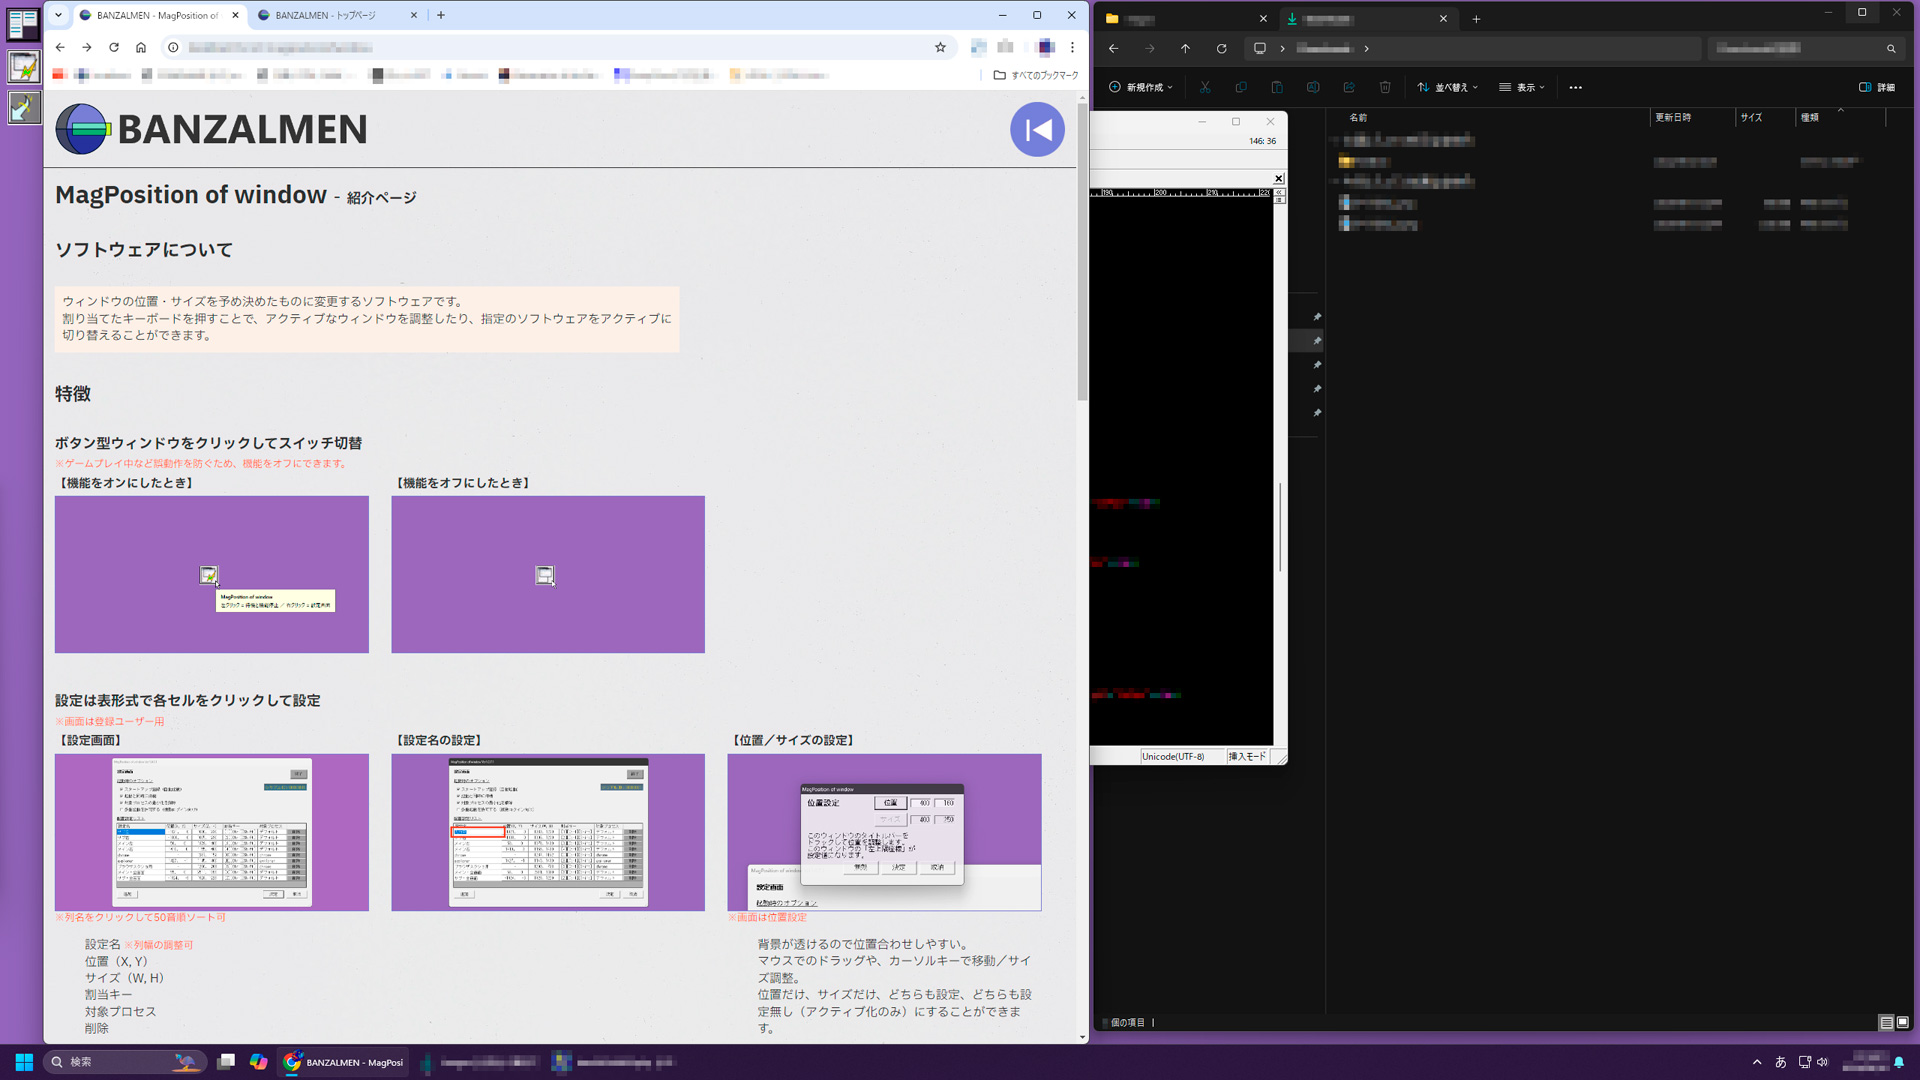Screen dimensions: 1920x1080
Task: Go up one folder in File Explorer
Action: (1185, 48)
